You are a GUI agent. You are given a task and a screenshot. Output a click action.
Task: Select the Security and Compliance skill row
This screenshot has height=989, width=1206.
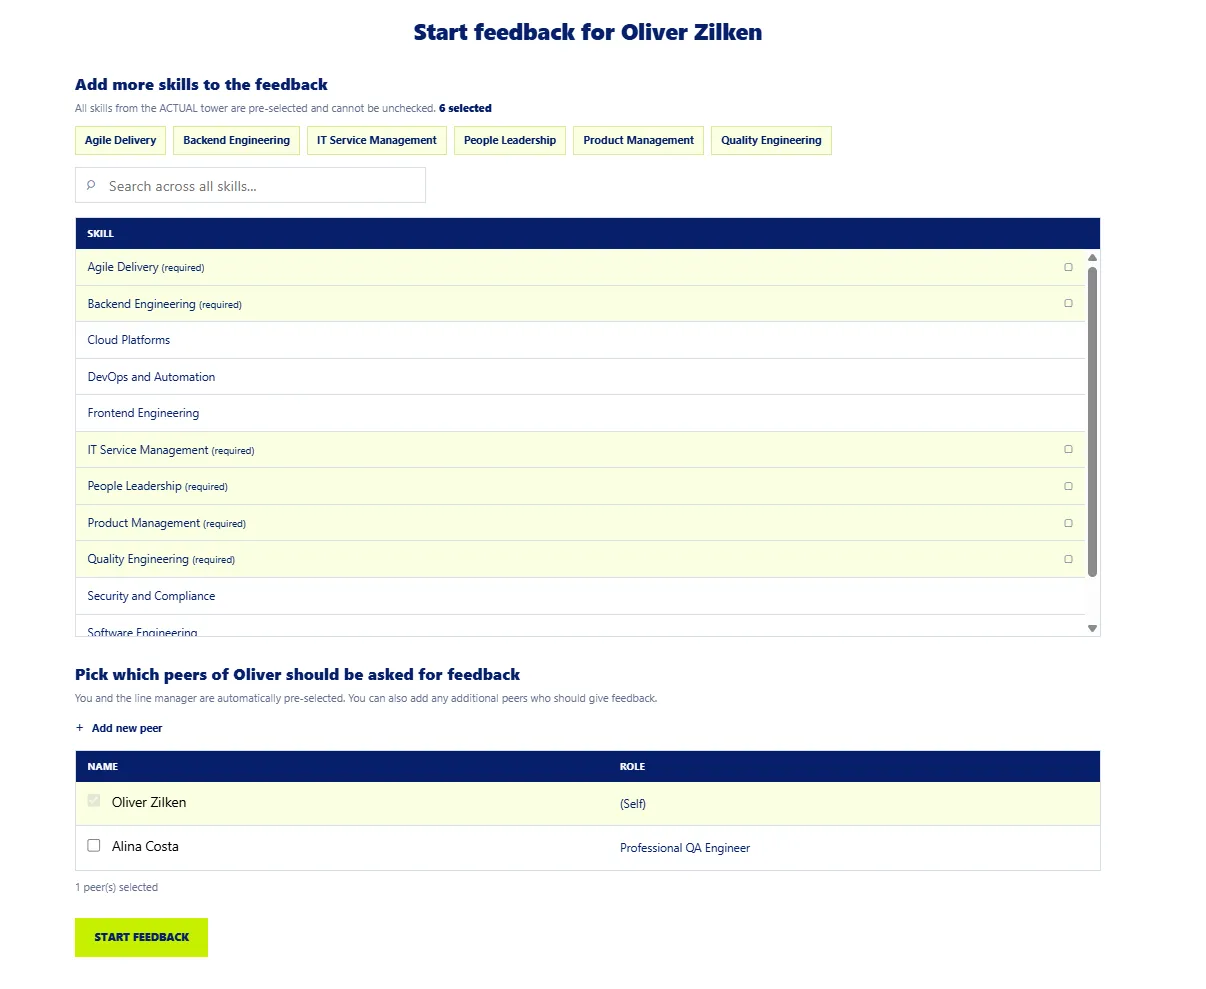[x=580, y=596]
